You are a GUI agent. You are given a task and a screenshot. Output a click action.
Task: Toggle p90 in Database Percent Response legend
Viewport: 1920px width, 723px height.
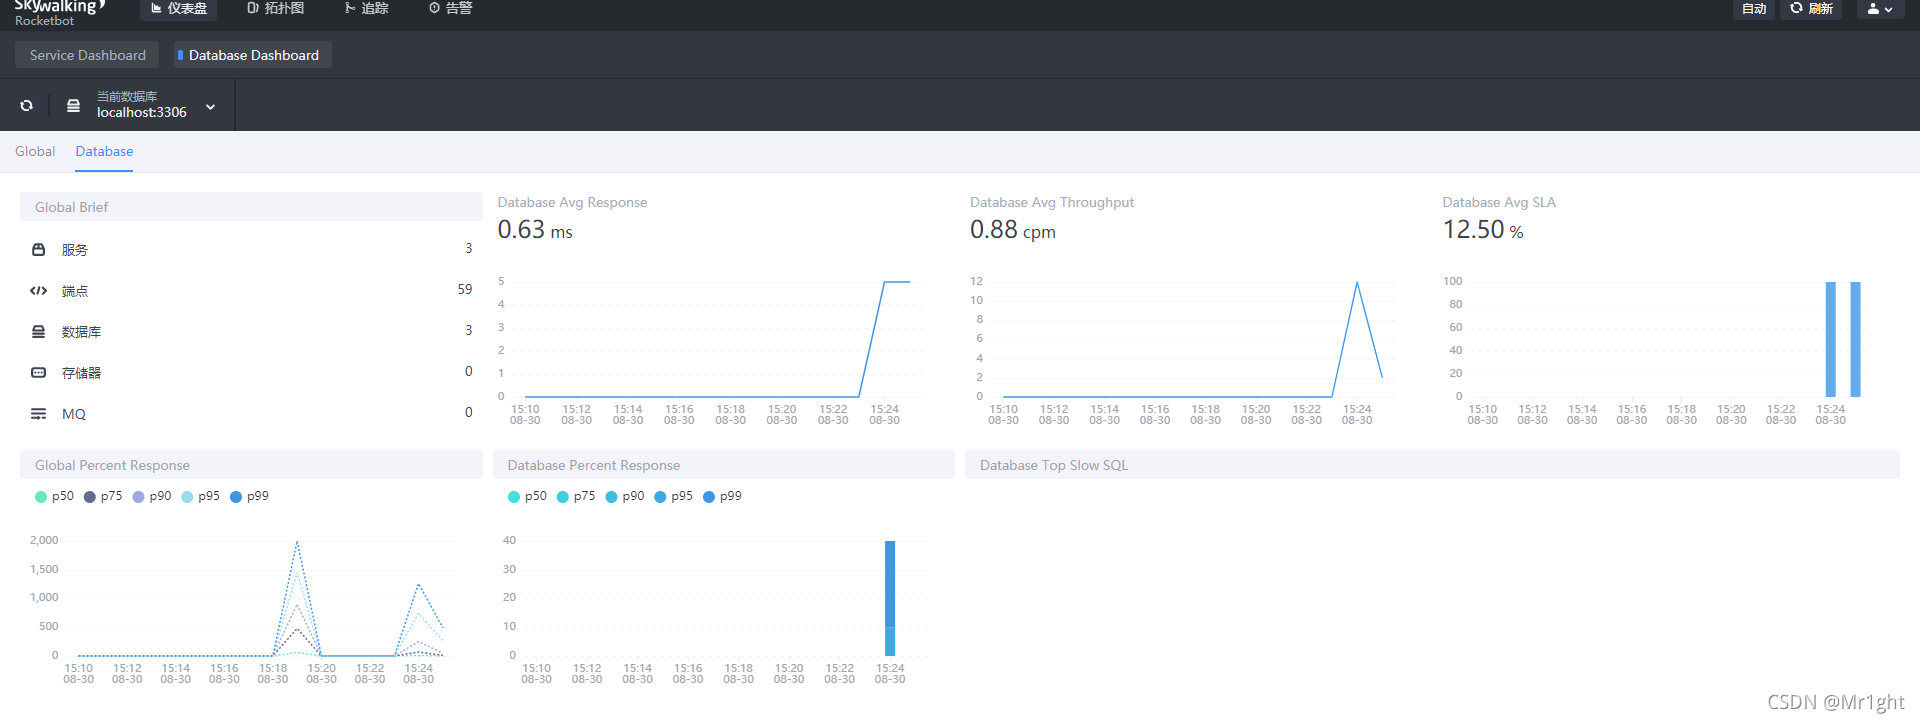click(x=625, y=496)
